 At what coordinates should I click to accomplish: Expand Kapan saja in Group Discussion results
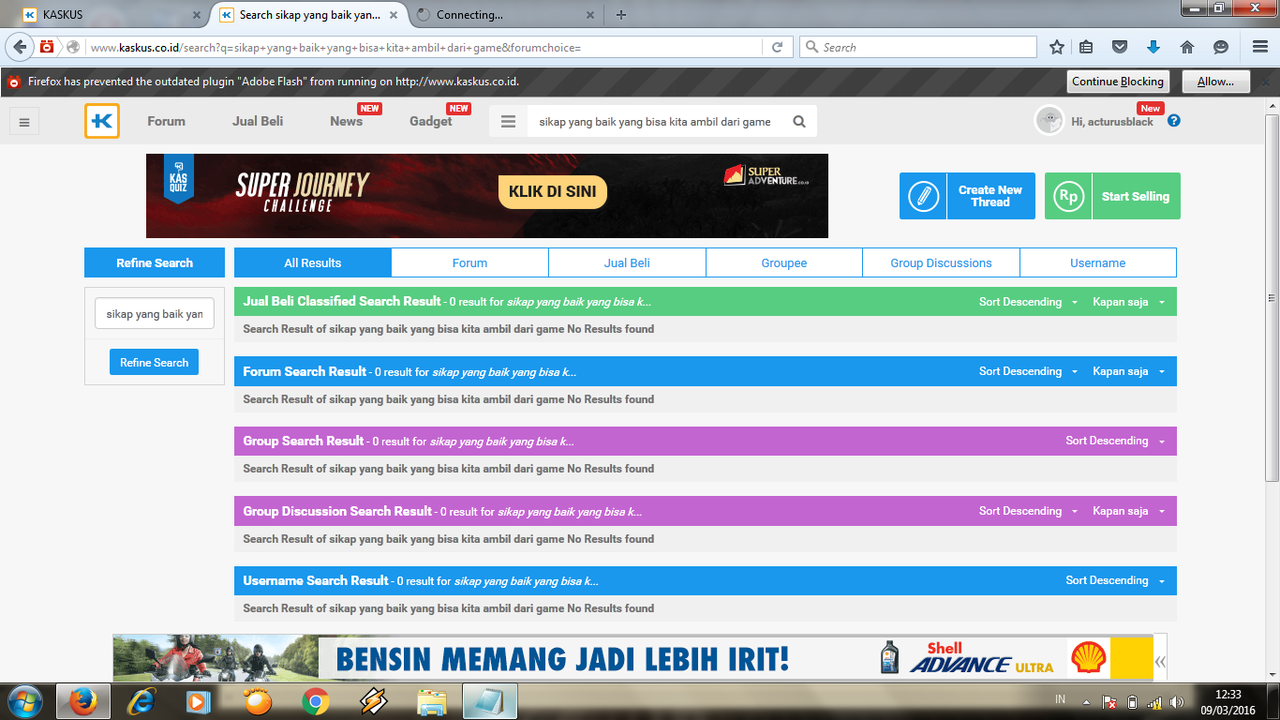tap(1129, 511)
